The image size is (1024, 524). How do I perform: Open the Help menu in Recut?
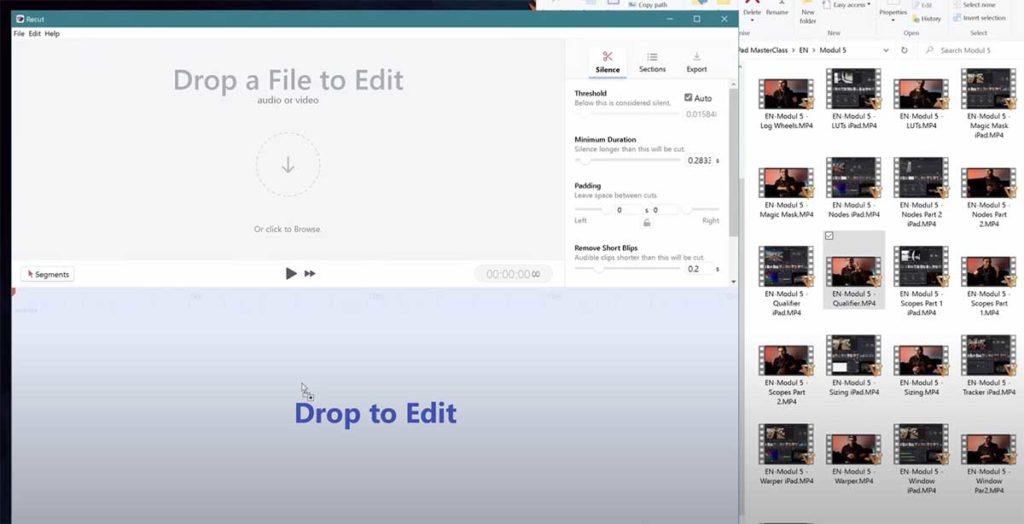point(52,34)
